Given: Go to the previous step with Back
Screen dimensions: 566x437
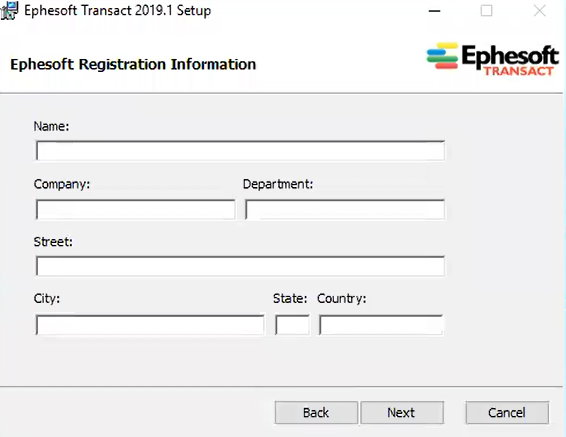Looking at the screenshot, I should click(316, 412).
